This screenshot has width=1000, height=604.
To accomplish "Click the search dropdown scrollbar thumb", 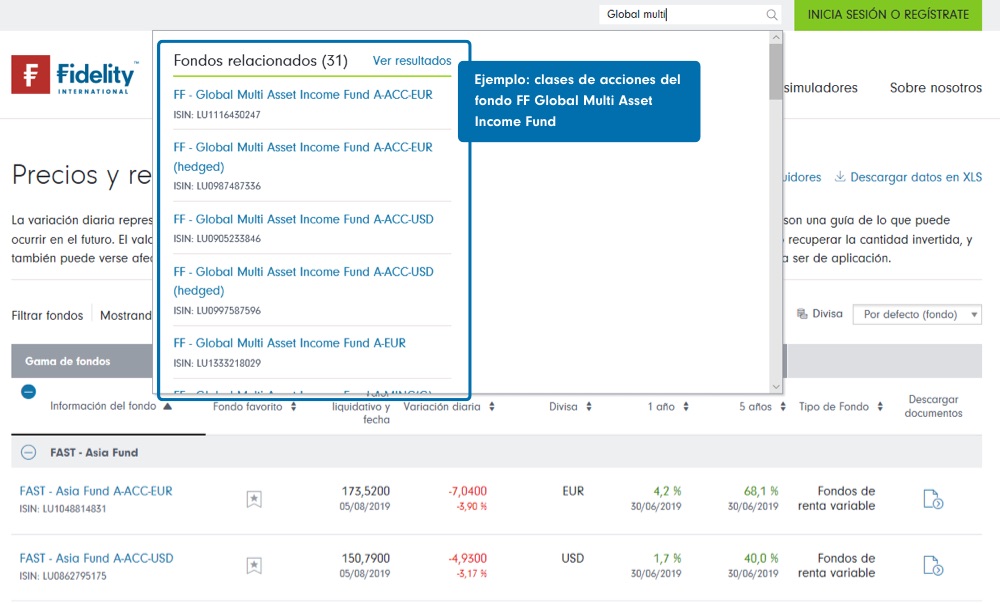I will (x=776, y=71).
